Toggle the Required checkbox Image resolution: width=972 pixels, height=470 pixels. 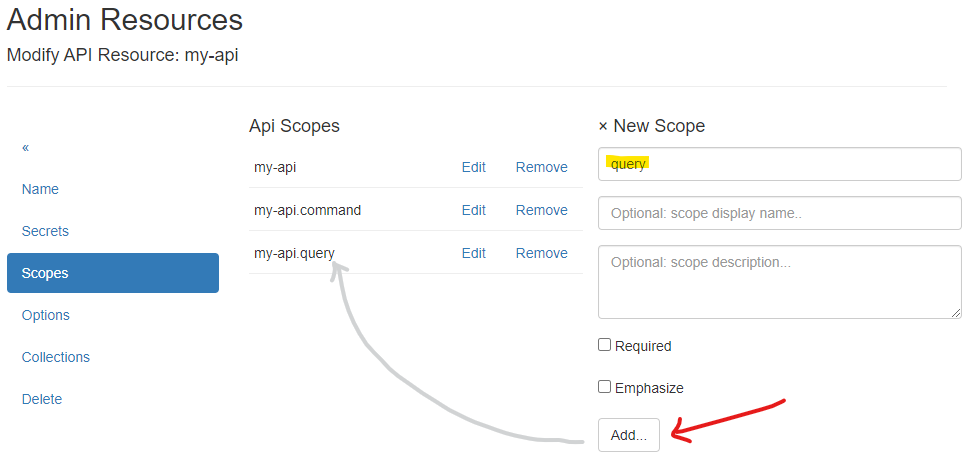(x=604, y=345)
